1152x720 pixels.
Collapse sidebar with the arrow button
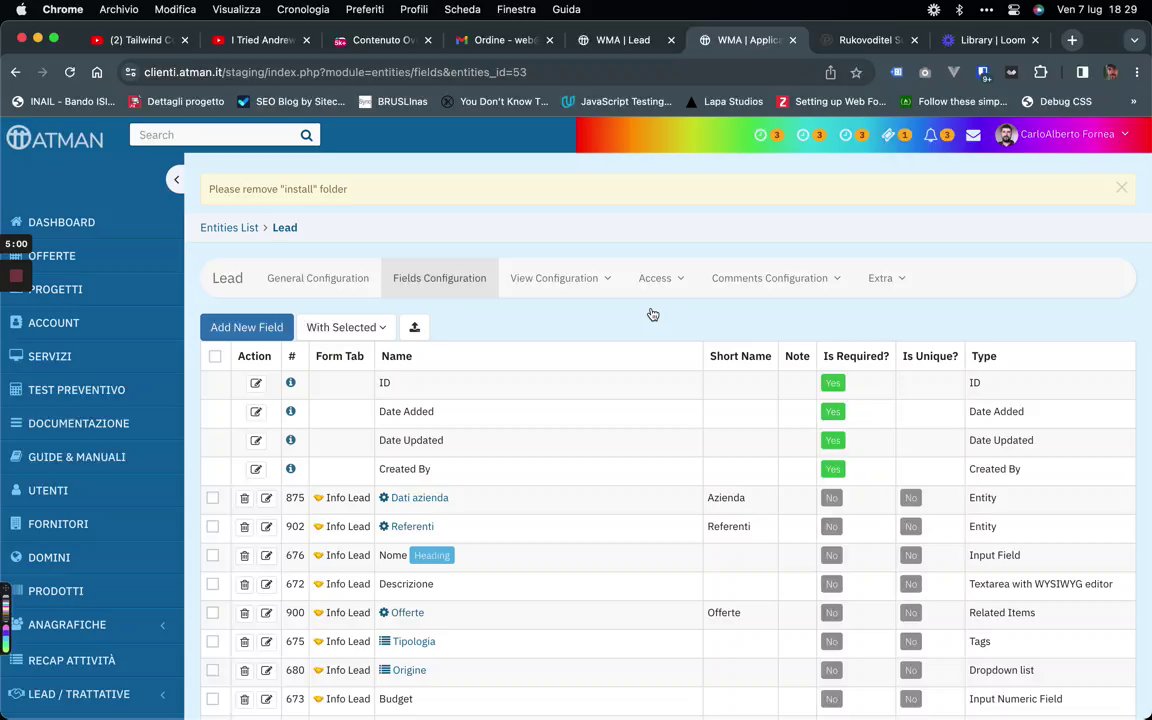click(x=176, y=179)
